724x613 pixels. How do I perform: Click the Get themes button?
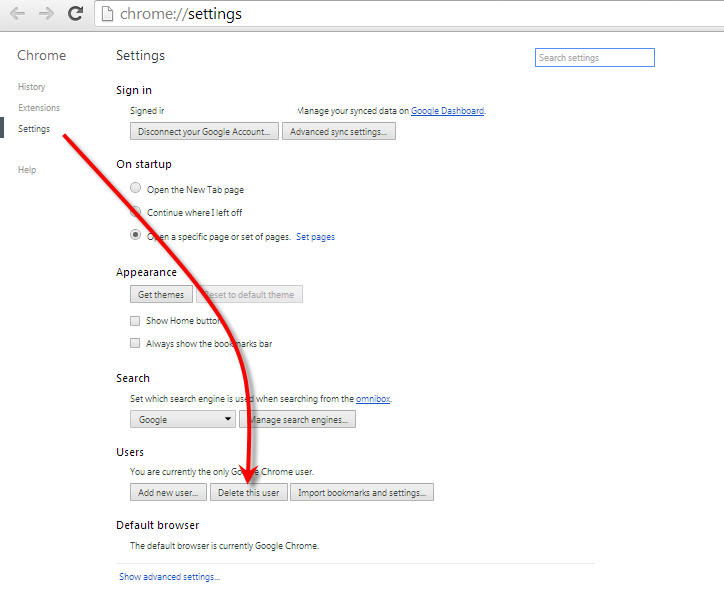pos(161,294)
